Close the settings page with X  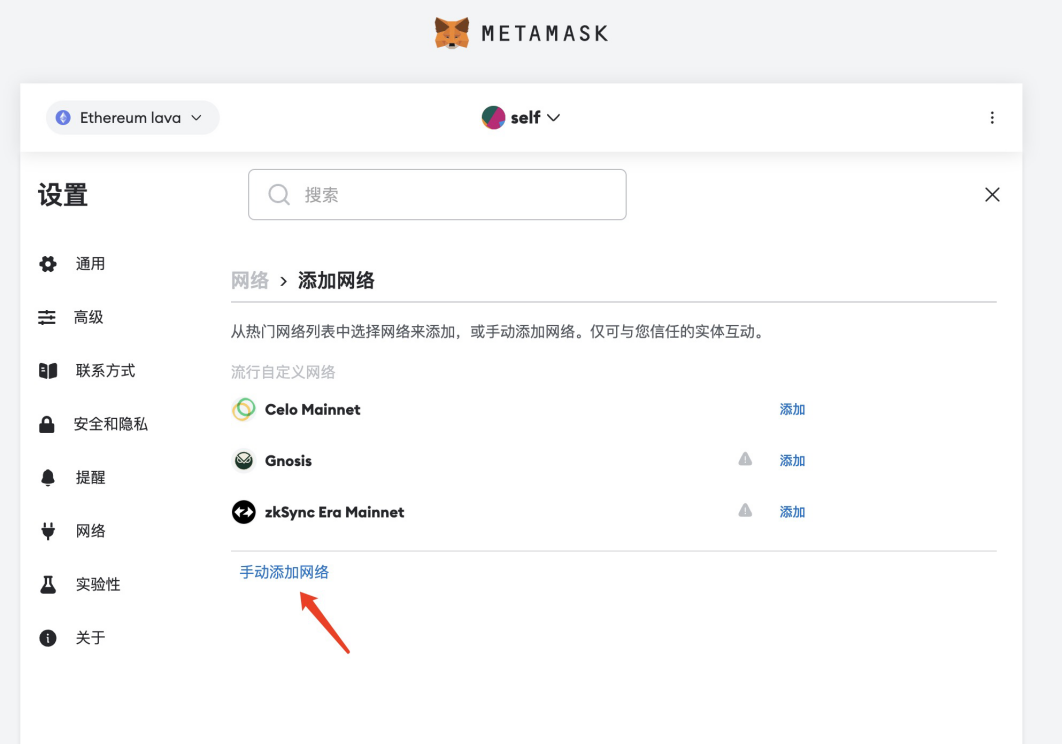tap(992, 194)
